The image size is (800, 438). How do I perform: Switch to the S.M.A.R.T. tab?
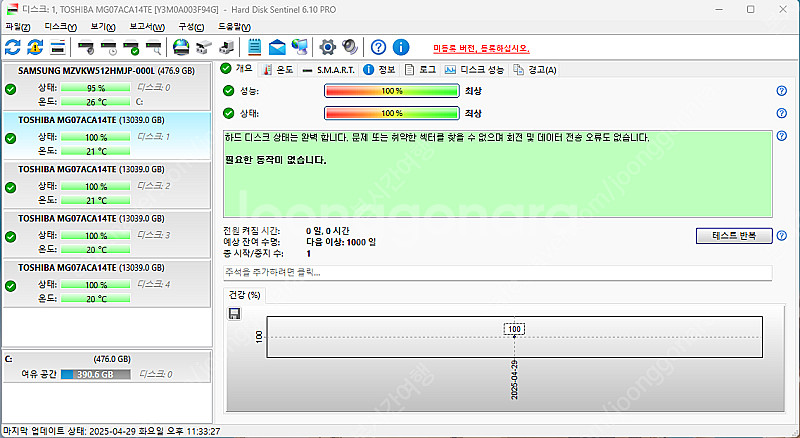(x=328, y=69)
